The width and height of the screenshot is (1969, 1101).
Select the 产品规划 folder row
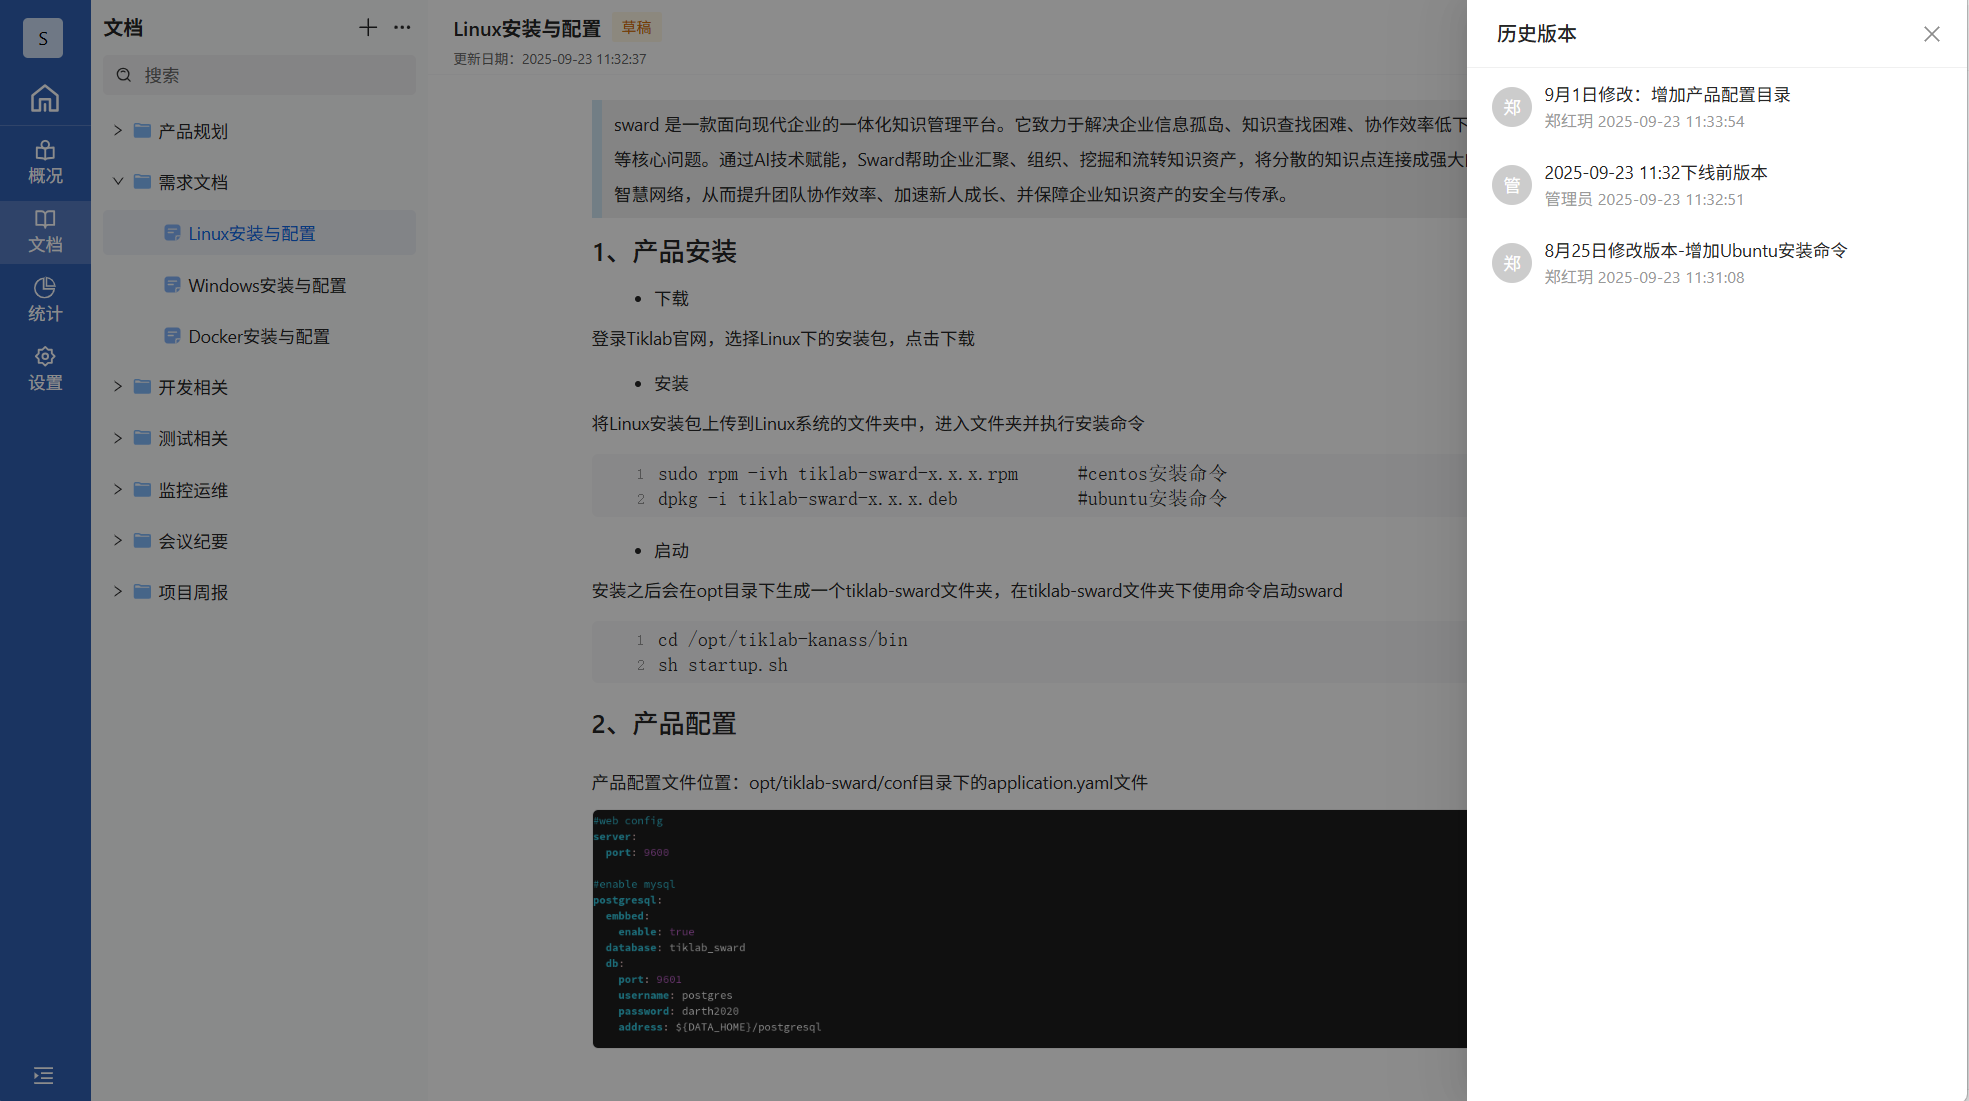pos(259,131)
